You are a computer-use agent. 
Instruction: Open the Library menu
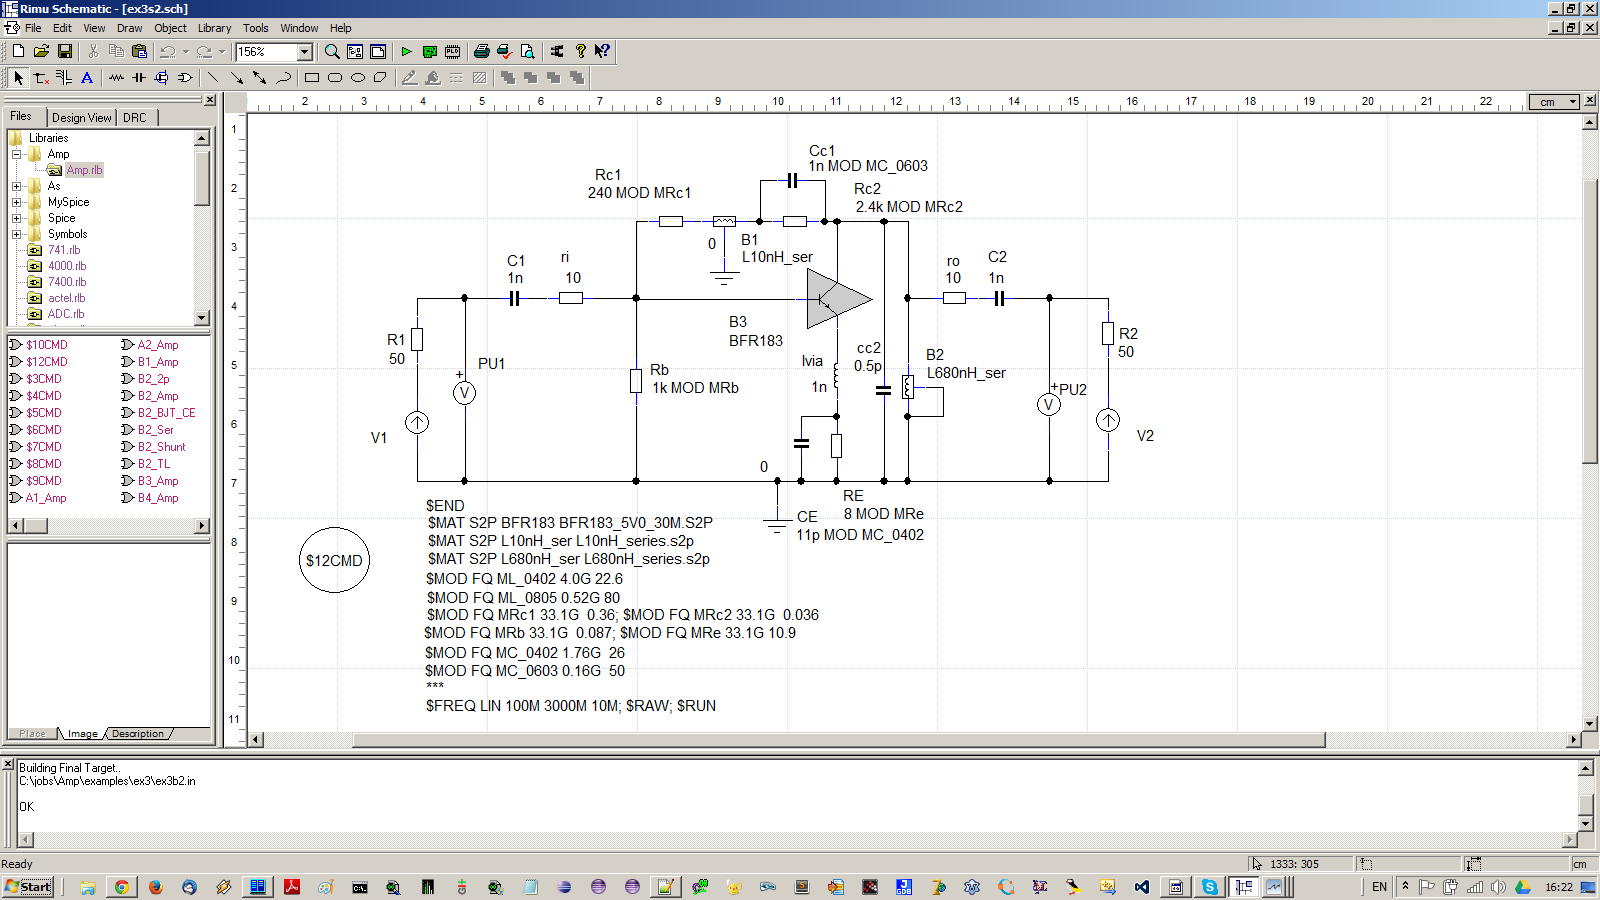tap(213, 28)
